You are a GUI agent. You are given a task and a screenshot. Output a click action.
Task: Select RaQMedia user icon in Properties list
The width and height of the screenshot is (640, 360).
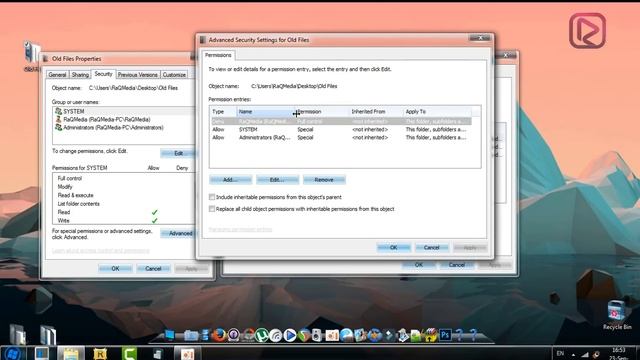tap(58, 119)
